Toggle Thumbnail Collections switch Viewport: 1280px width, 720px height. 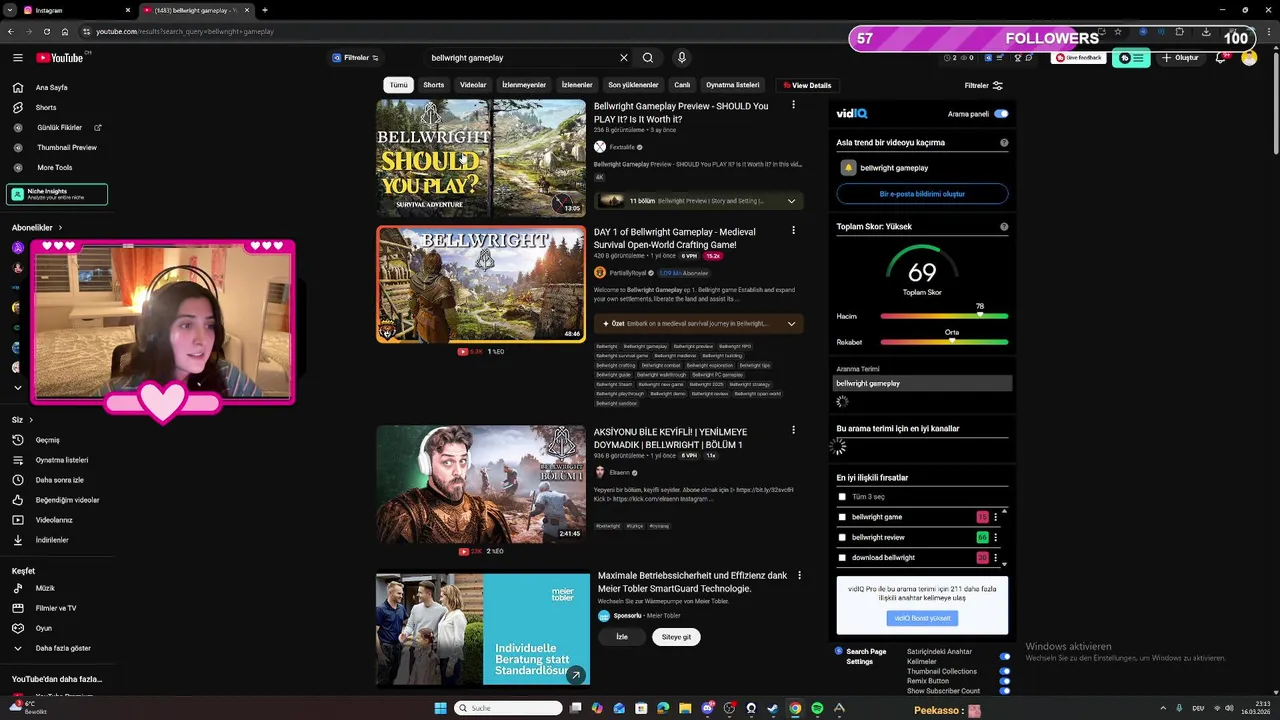click(x=1005, y=671)
